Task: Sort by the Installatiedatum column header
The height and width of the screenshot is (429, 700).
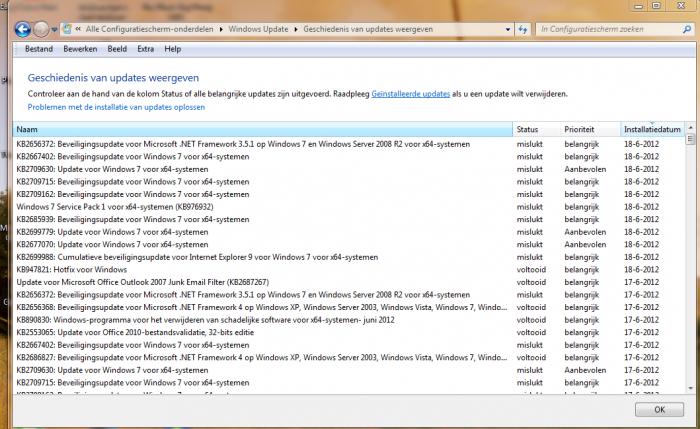Action: tap(652, 129)
